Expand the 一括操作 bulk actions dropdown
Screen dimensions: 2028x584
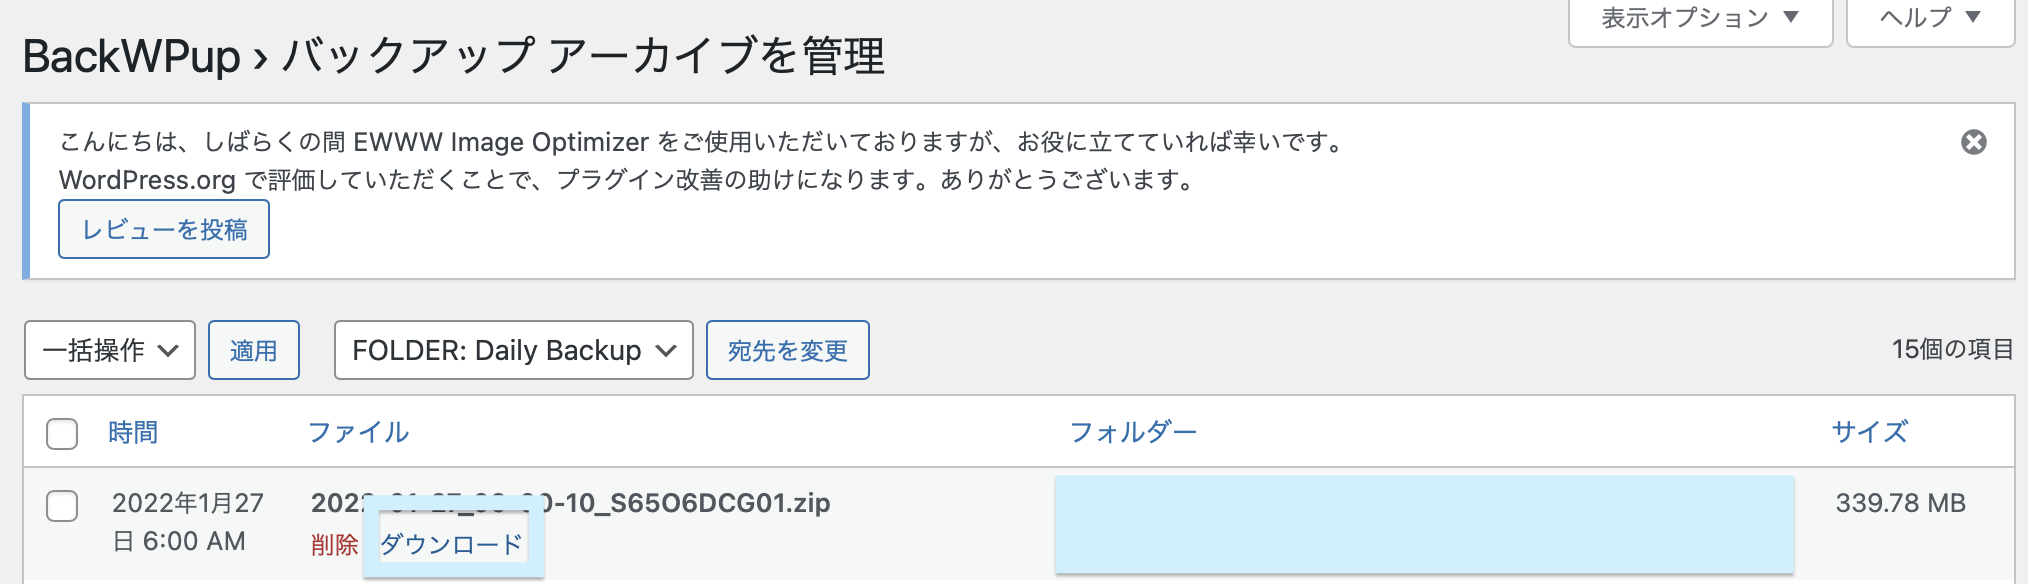[x=110, y=350]
